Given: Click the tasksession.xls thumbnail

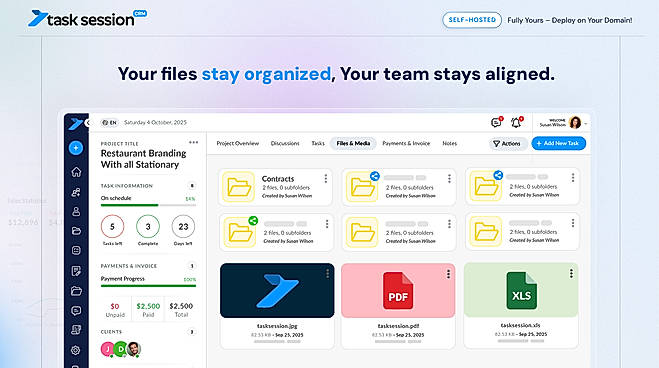Looking at the screenshot, I should (x=521, y=290).
